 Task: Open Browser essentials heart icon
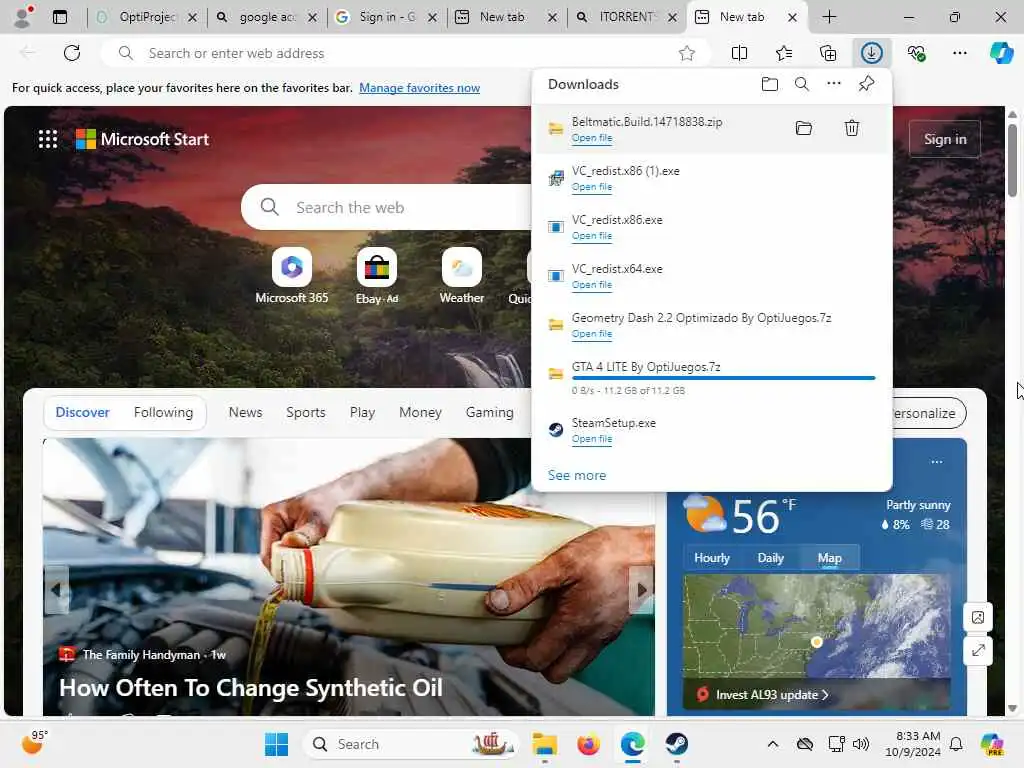pos(916,53)
